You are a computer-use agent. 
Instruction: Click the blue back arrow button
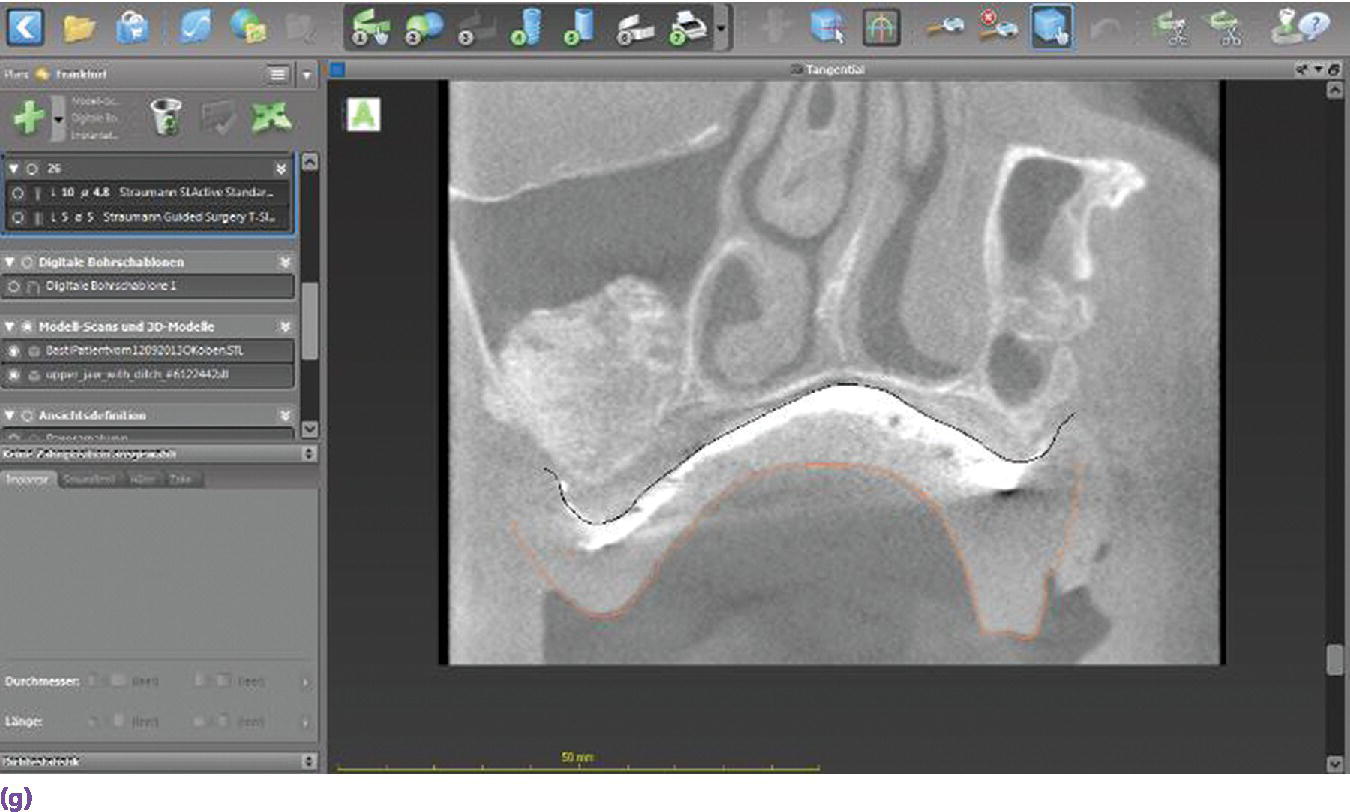(x=25, y=26)
